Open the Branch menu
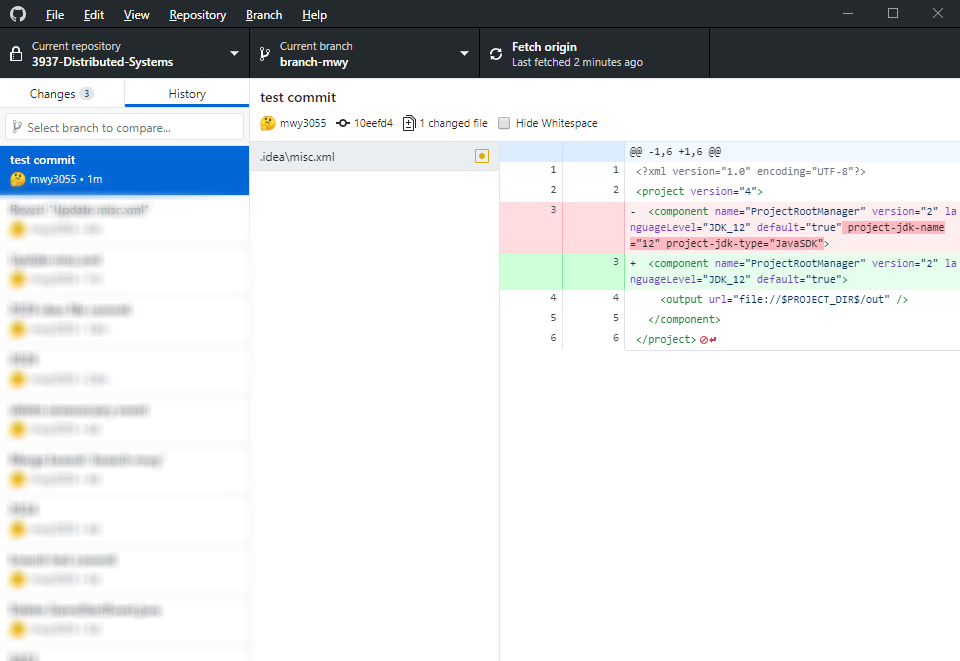 [x=264, y=15]
